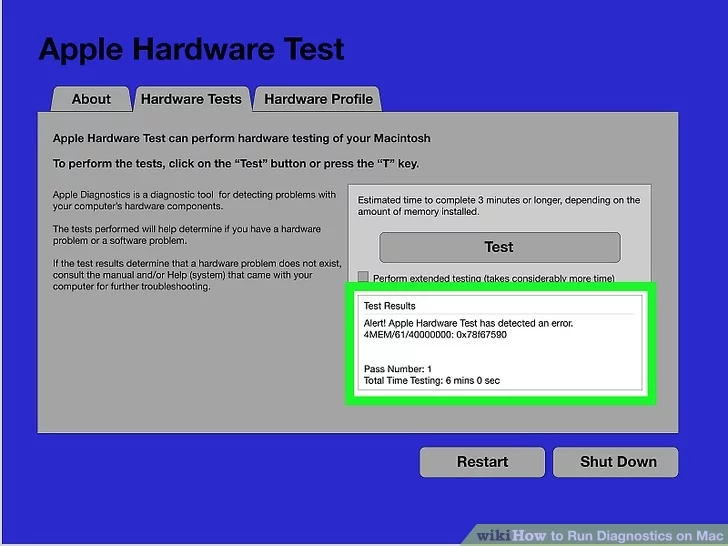Click the Test Results heading
The height and width of the screenshot is (546, 728).
pyautogui.click(x=389, y=306)
